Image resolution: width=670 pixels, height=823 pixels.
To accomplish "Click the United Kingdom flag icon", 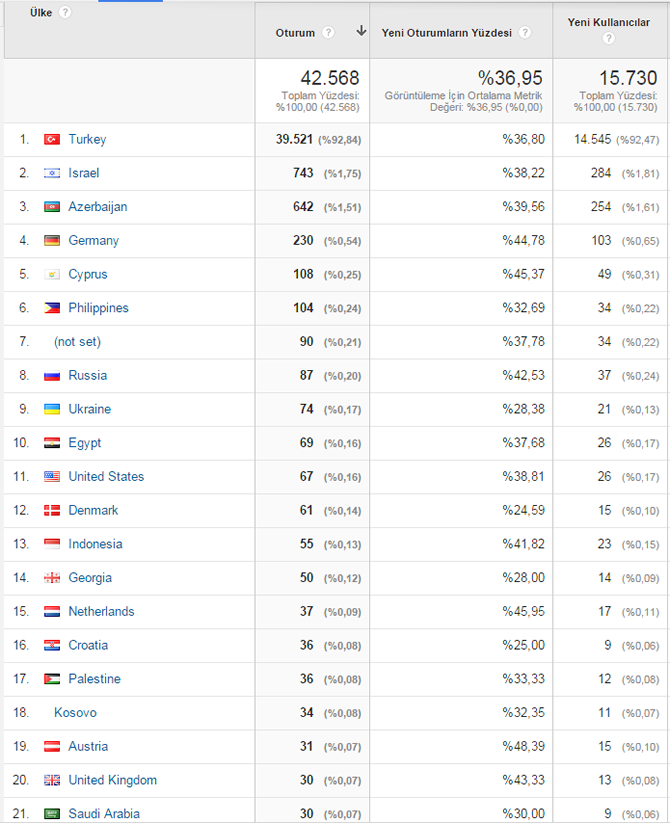I will coord(52,780).
